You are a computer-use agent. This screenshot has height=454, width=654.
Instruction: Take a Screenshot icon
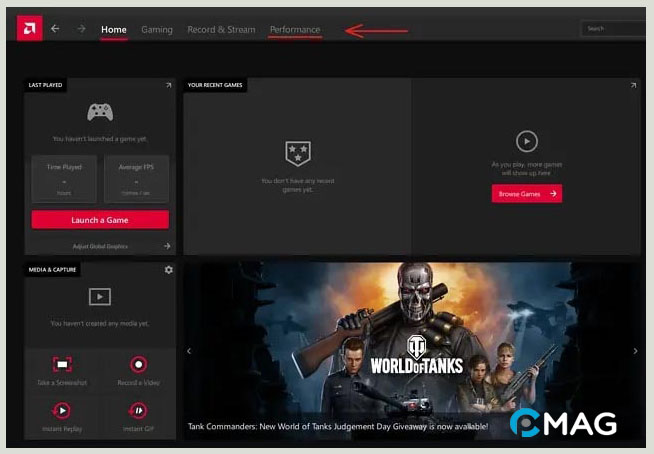[x=63, y=365]
